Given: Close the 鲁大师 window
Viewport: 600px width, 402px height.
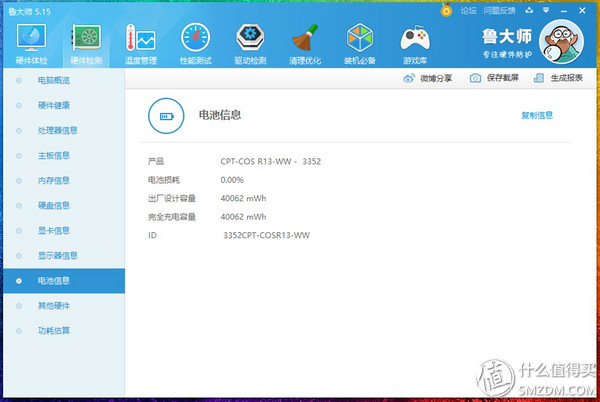Looking at the screenshot, I should coord(582,11).
